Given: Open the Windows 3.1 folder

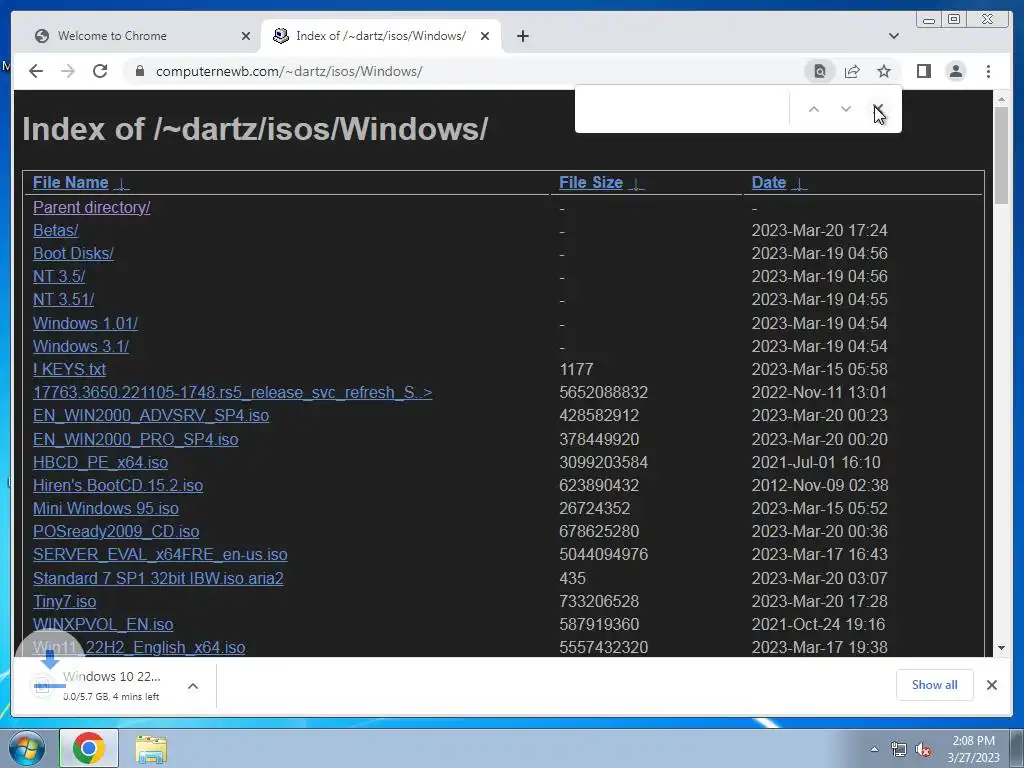Looking at the screenshot, I should [x=81, y=346].
